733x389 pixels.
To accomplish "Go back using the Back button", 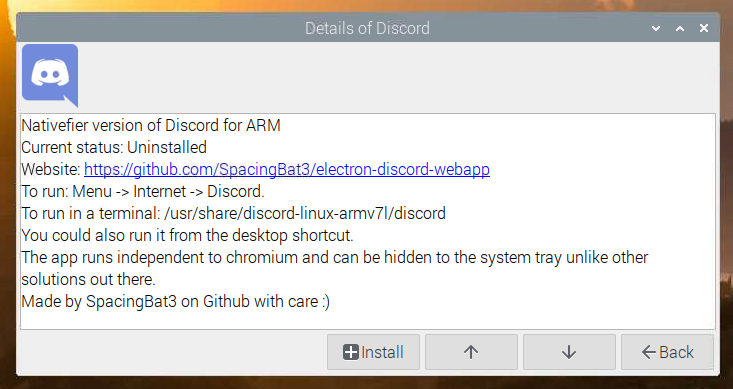I will click(x=667, y=352).
